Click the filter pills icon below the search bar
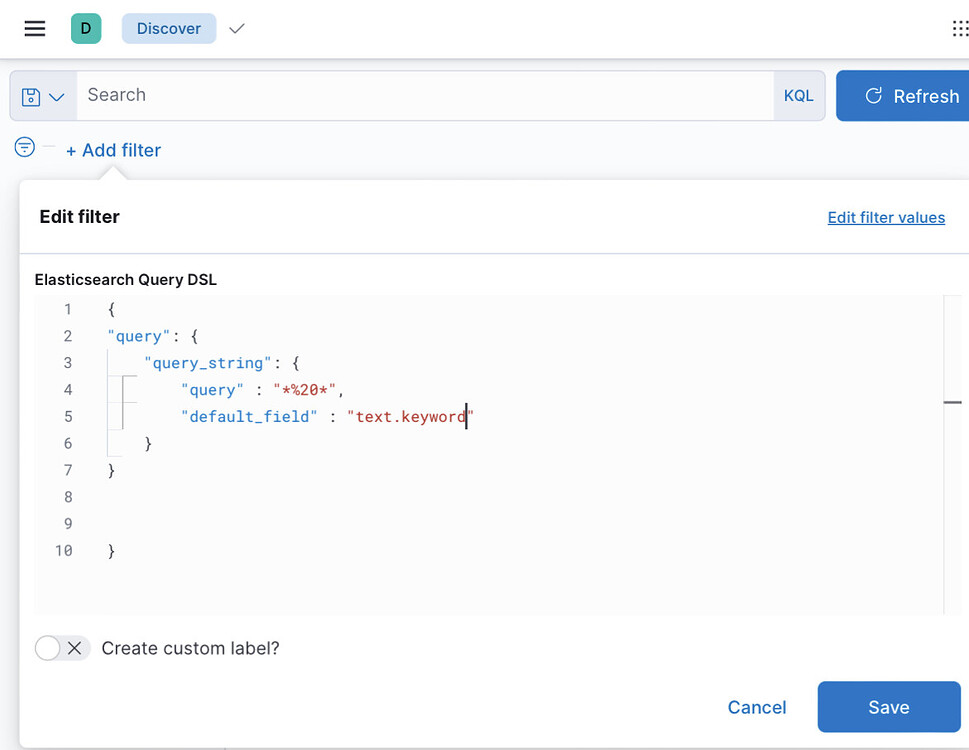969x750 pixels. click(23, 146)
